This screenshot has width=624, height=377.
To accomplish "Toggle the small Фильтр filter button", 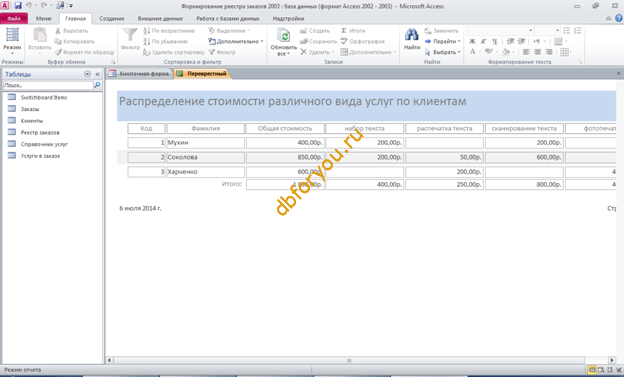I will (222, 52).
